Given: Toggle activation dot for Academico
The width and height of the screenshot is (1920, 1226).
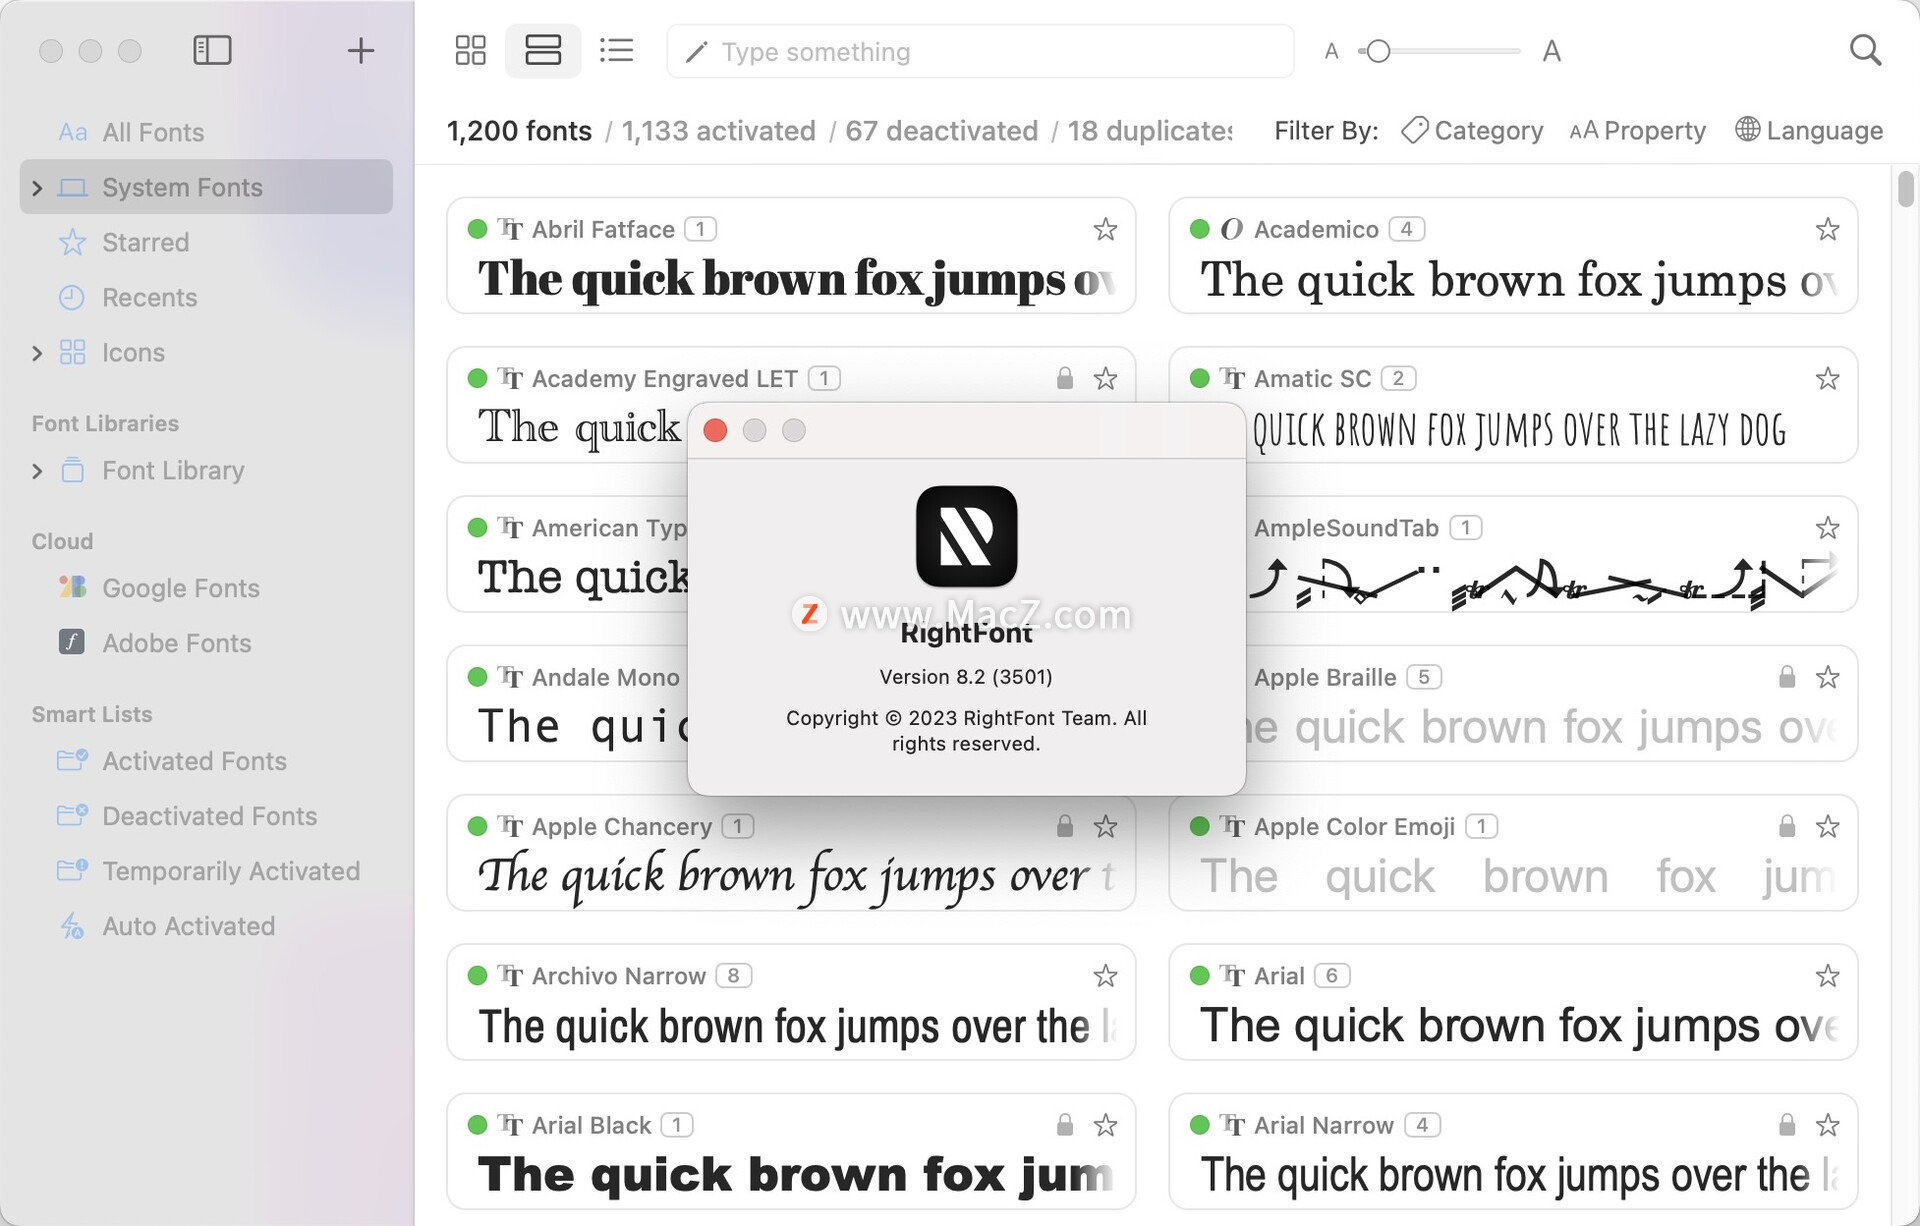Looking at the screenshot, I should click(1199, 229).
